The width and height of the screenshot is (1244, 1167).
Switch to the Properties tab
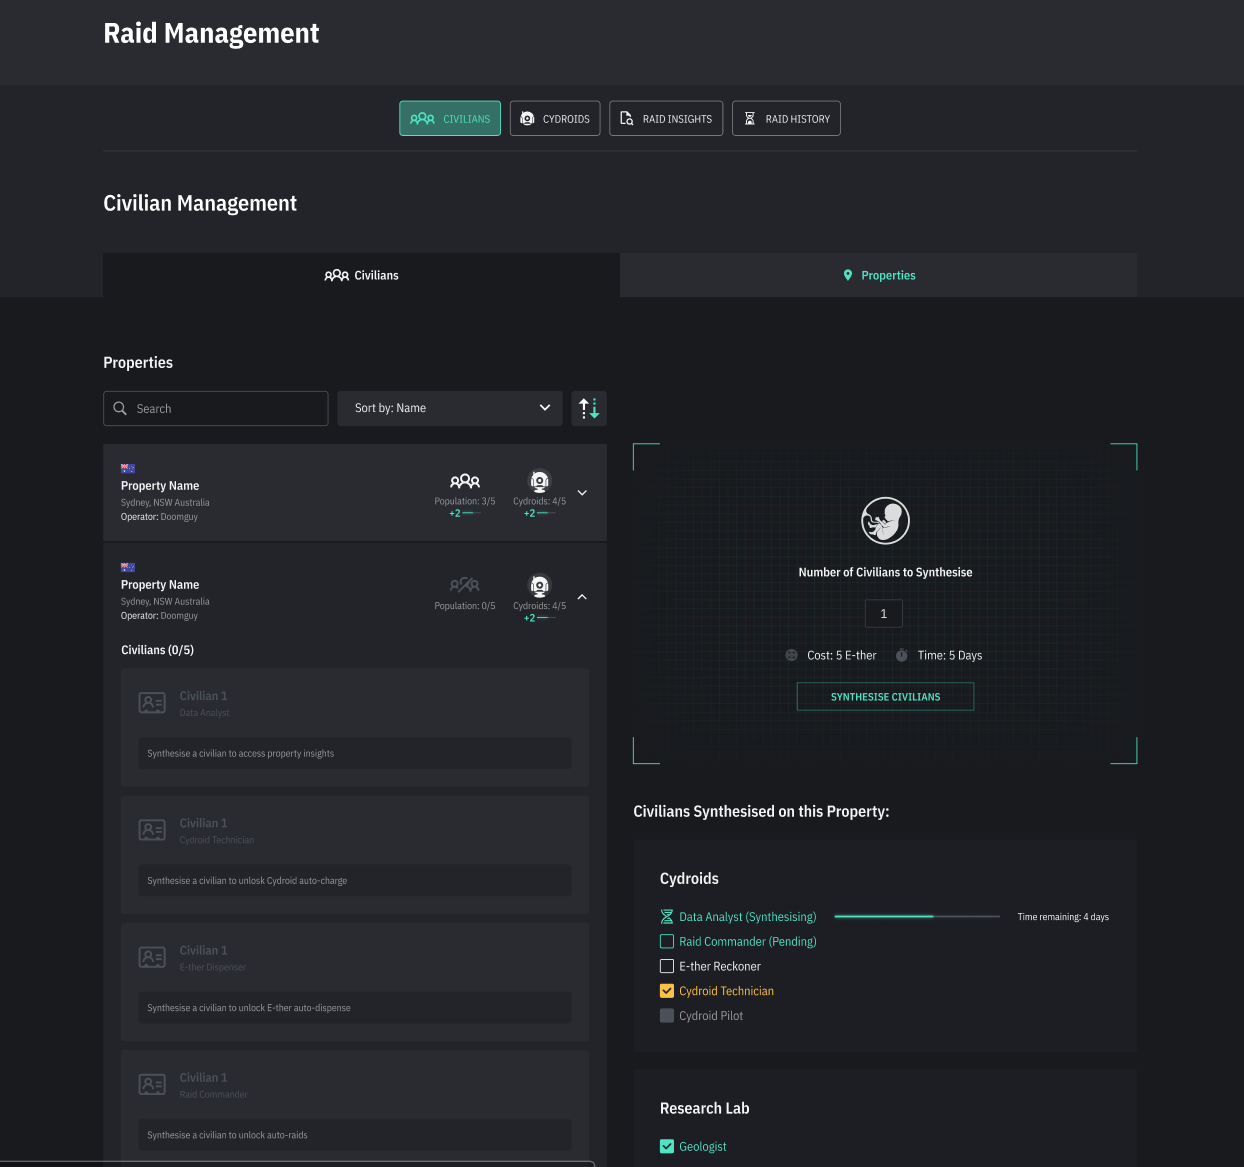tap(878, 275)
